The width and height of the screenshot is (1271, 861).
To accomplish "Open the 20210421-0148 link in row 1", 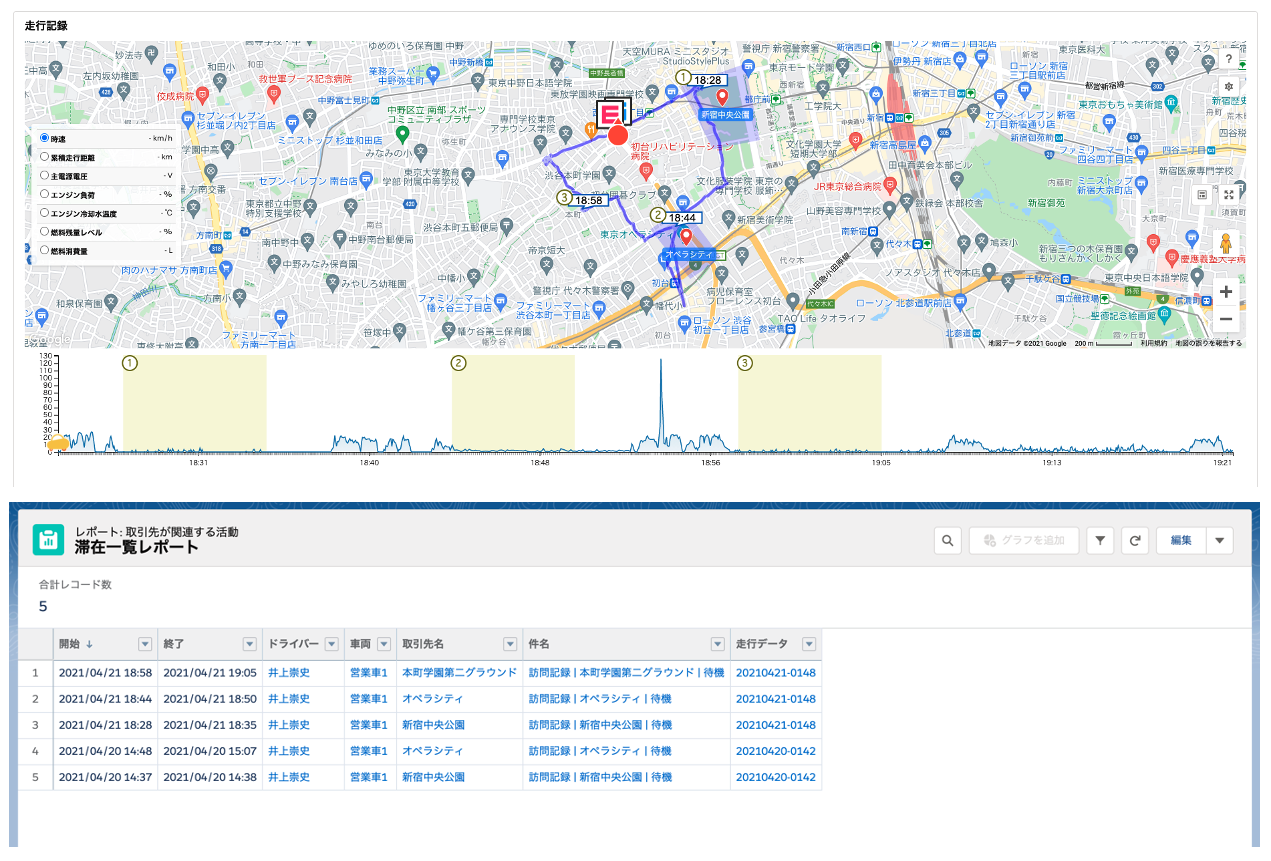I will [x=776, y=673].
